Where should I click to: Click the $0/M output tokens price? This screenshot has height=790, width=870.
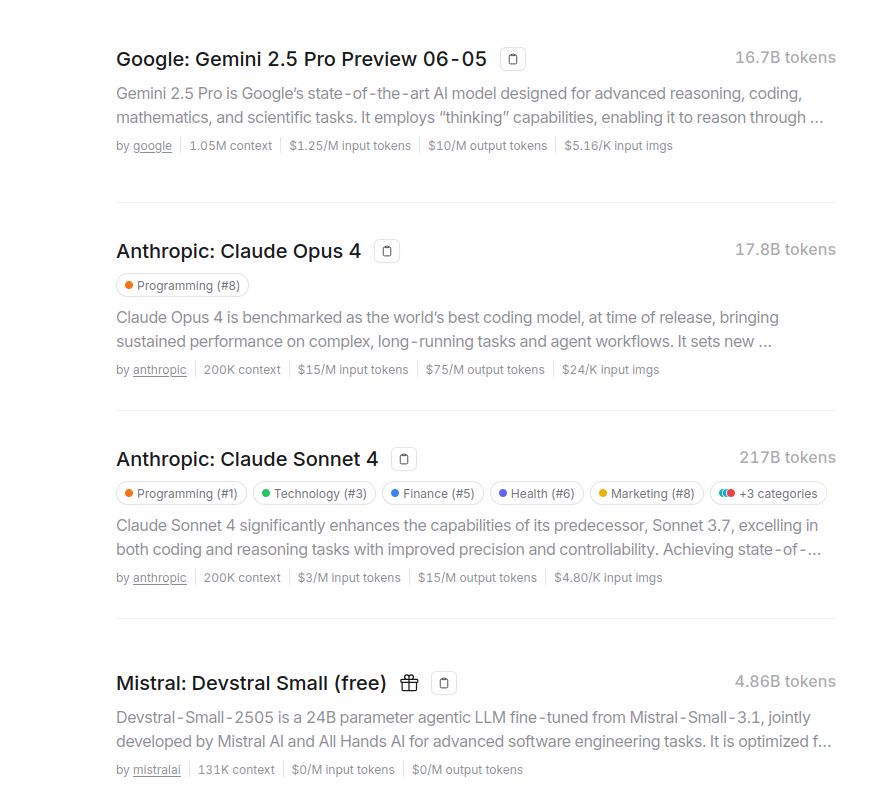(467, 770)
